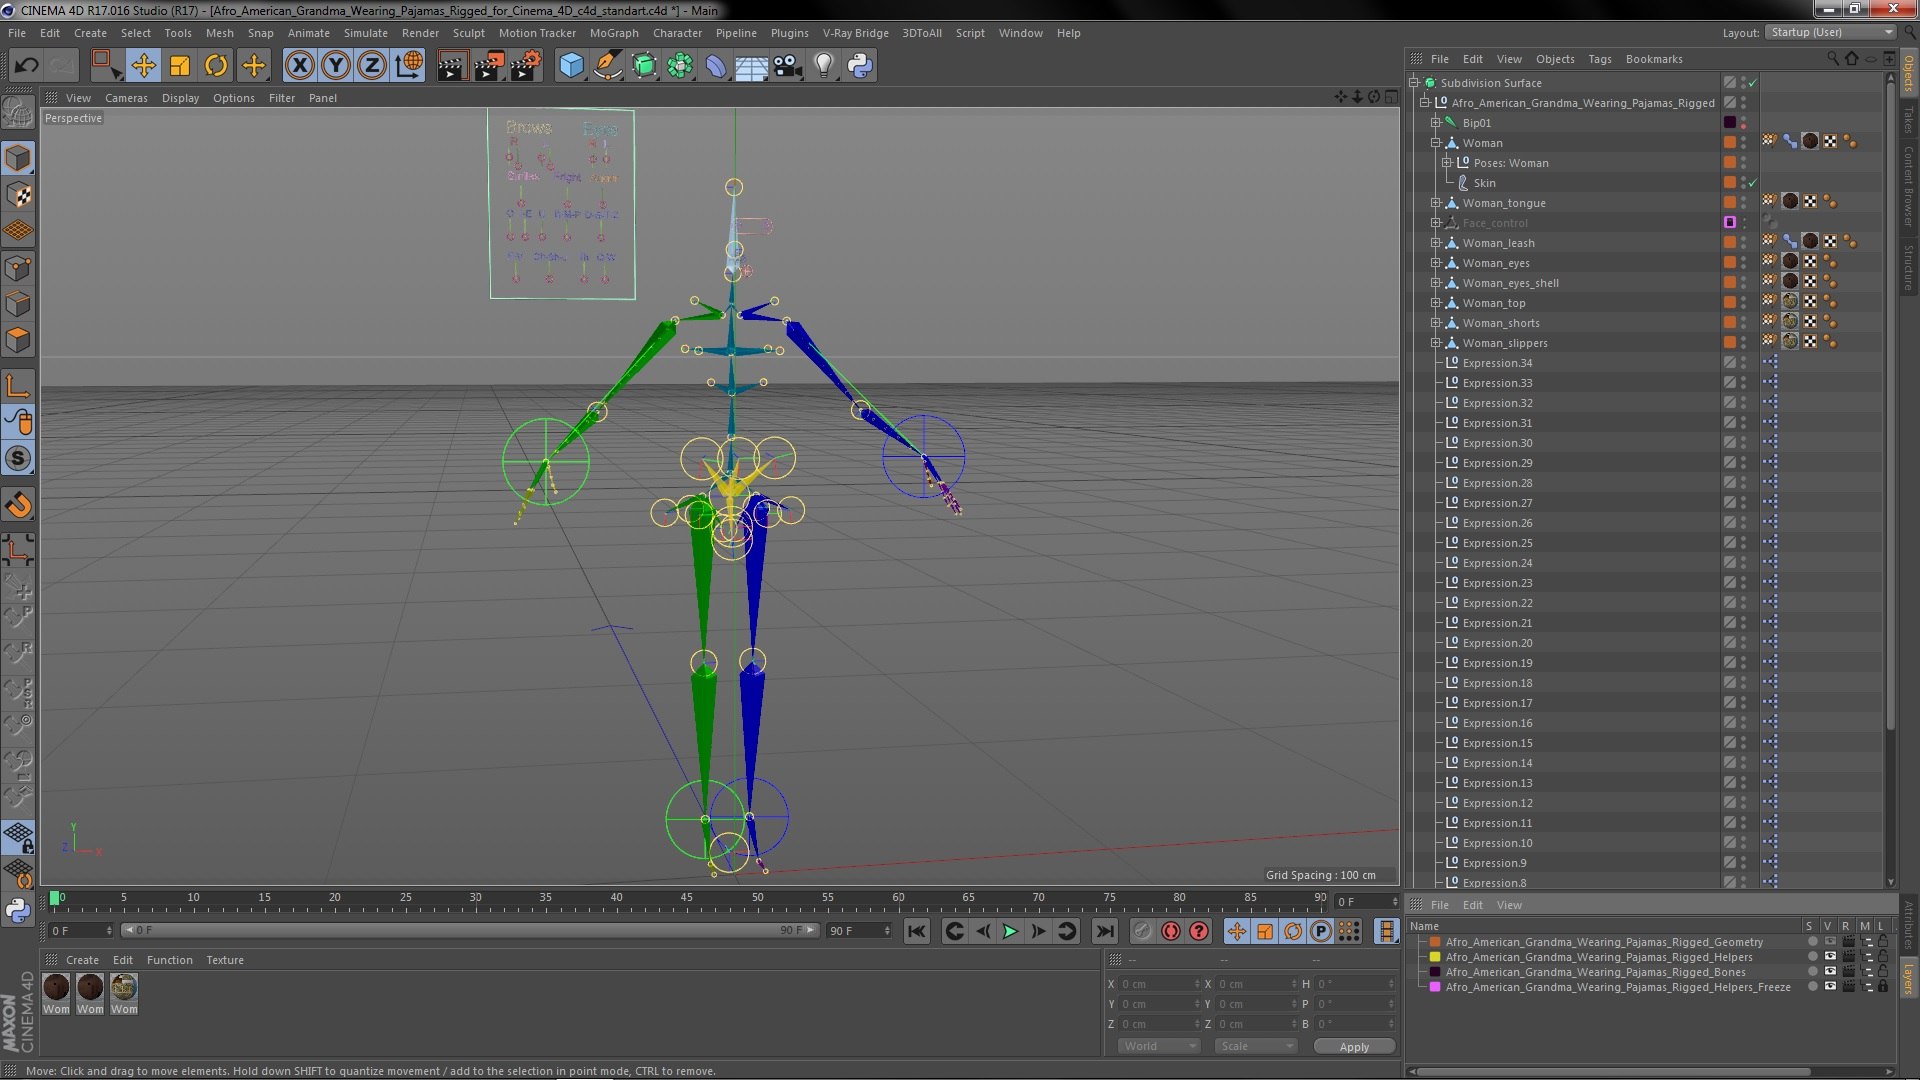
Task: Toggle Skin deformer enable checkmark
Action: [x=1752, y=183]
